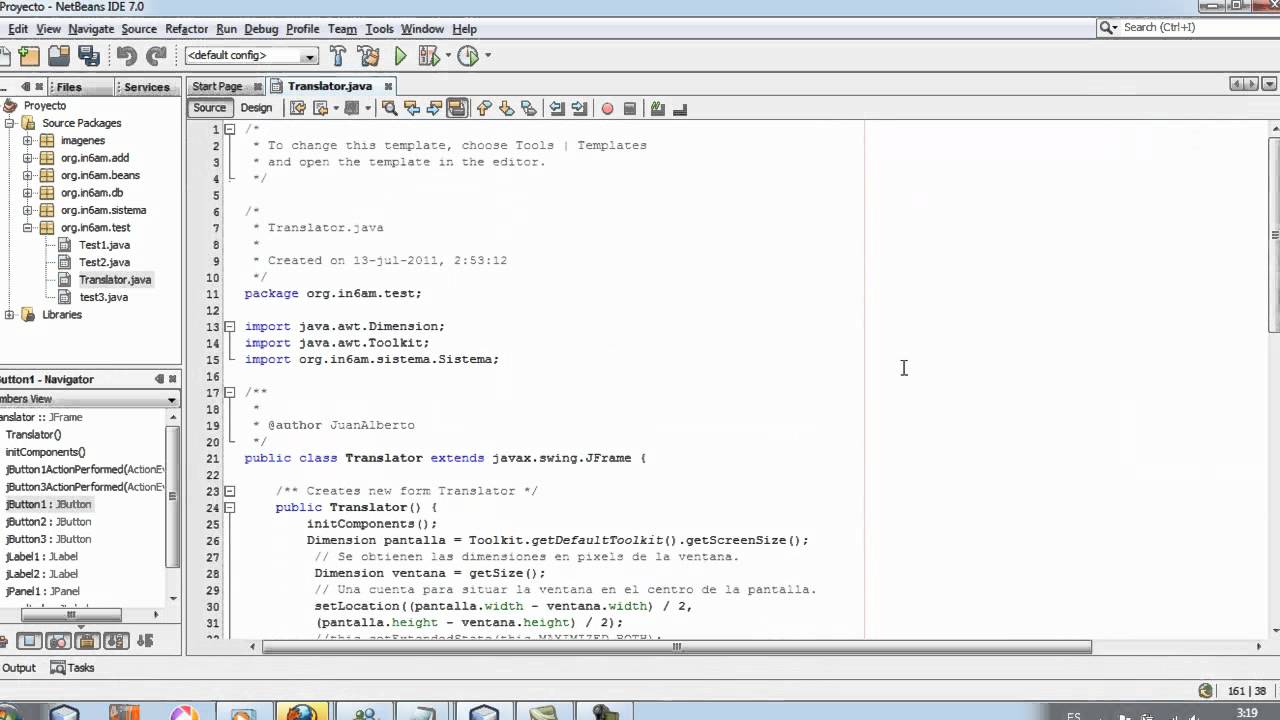The width and height of the screenshot is (1280, 720).
Task: Expand the imagenes package node
Action: (x=28, y=141)
